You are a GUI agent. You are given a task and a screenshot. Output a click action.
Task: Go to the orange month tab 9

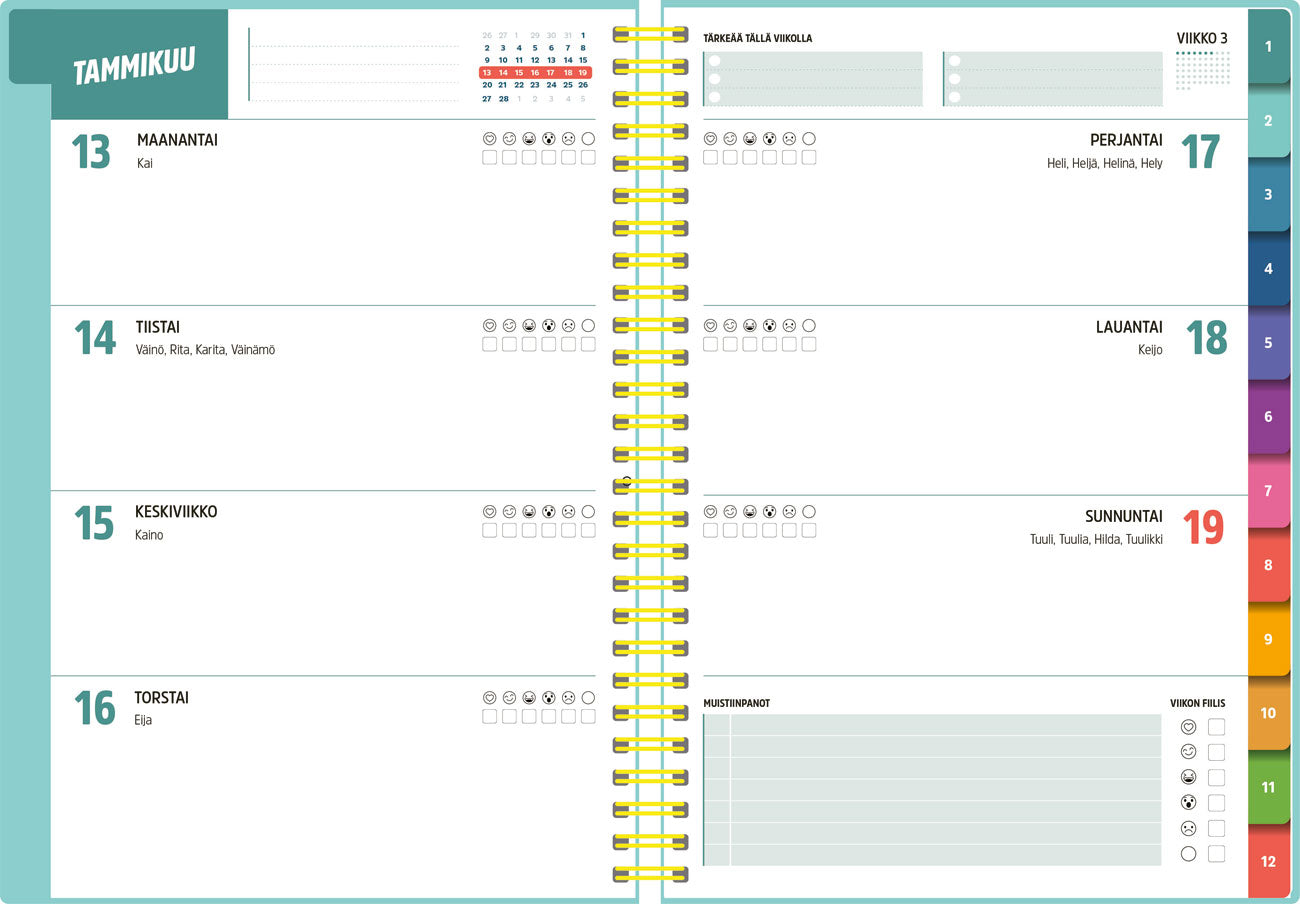tap(1269, 639)
